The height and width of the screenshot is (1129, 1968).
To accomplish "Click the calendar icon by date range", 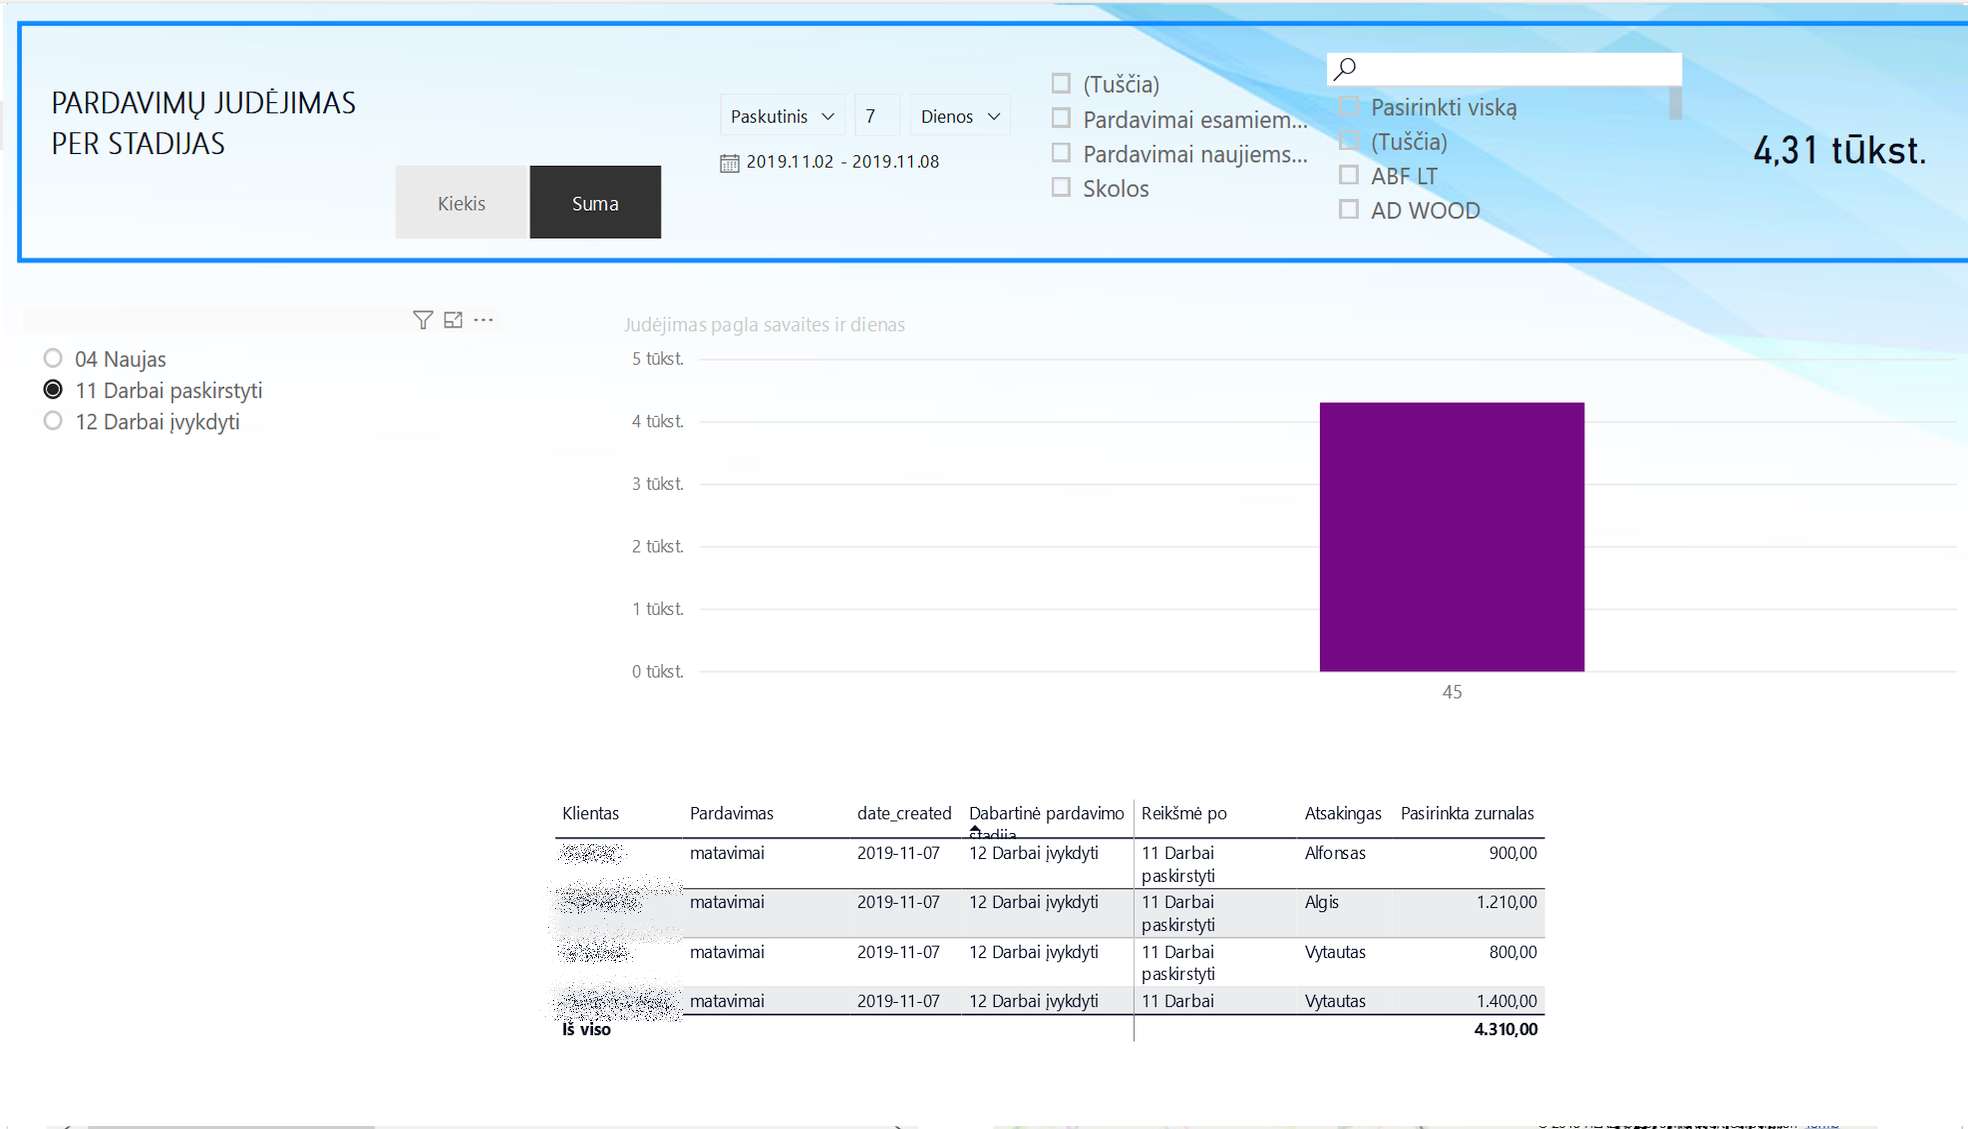I will click(x=729, y=163).
